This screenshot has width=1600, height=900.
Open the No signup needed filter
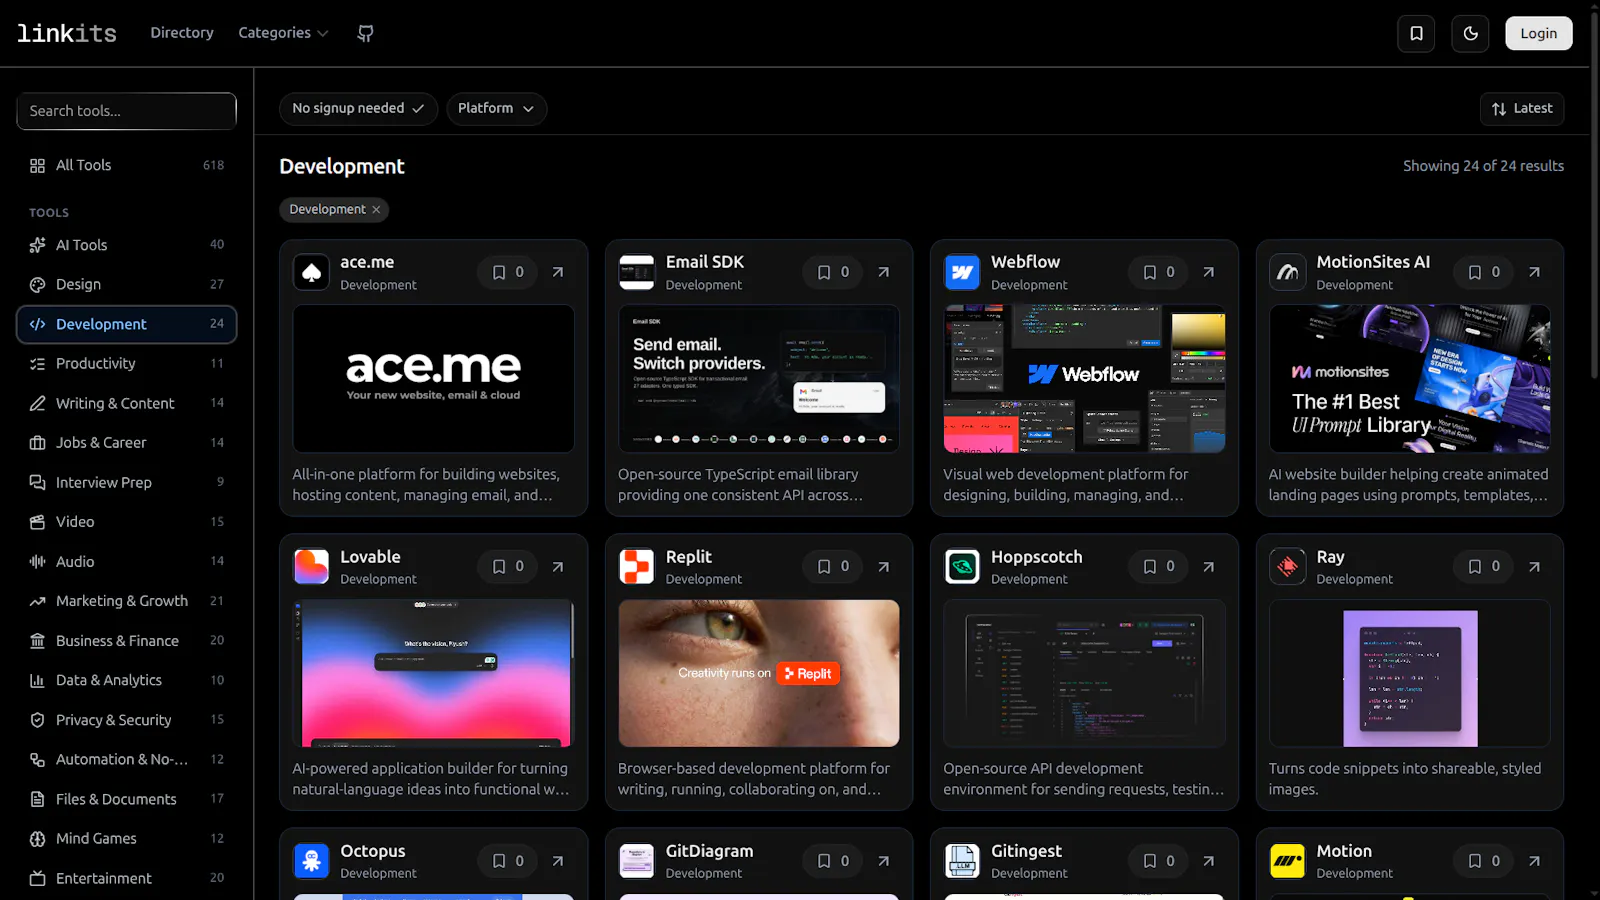[358, 108]
